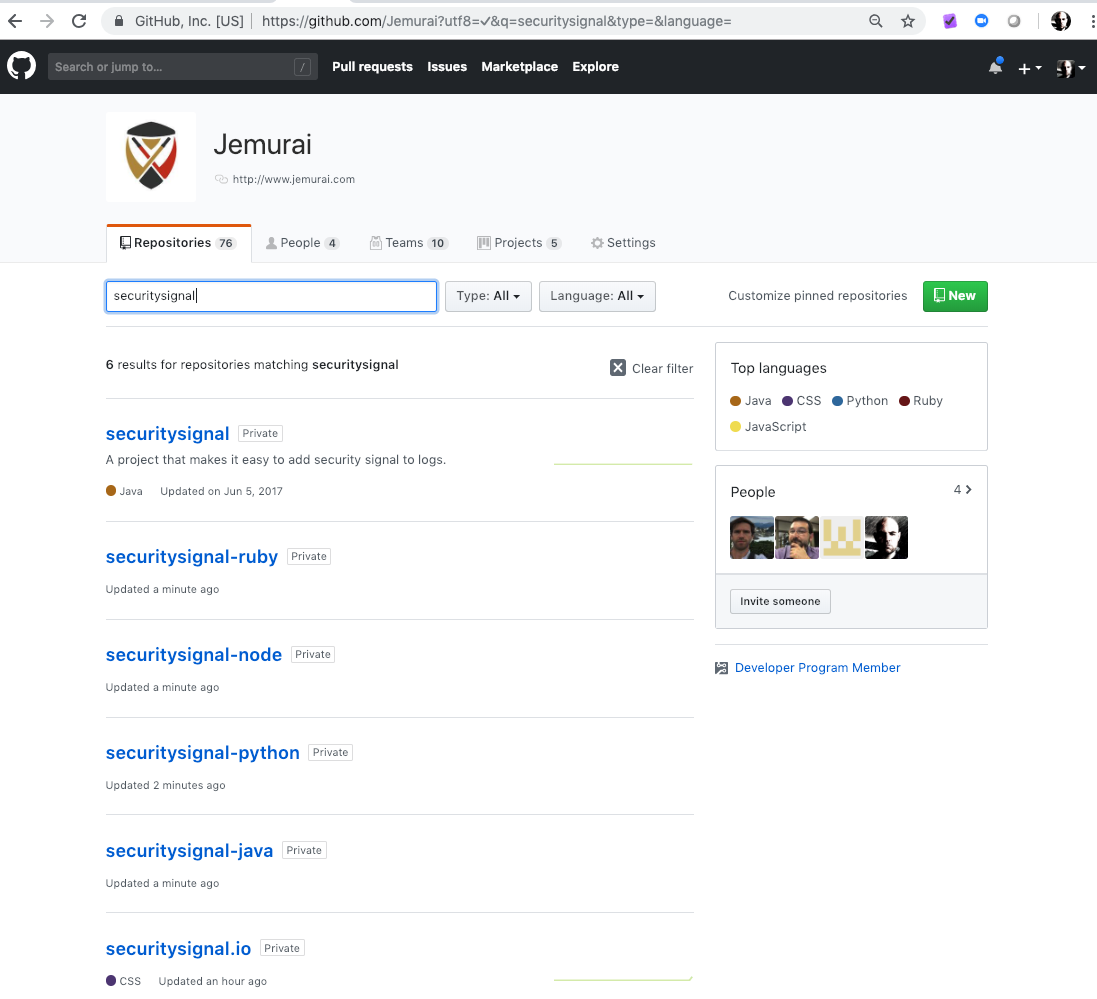The height and width of the screenshot is (999, 1097).
Task: Click the padlock icon in the address bar
Action: coord(119,21)
